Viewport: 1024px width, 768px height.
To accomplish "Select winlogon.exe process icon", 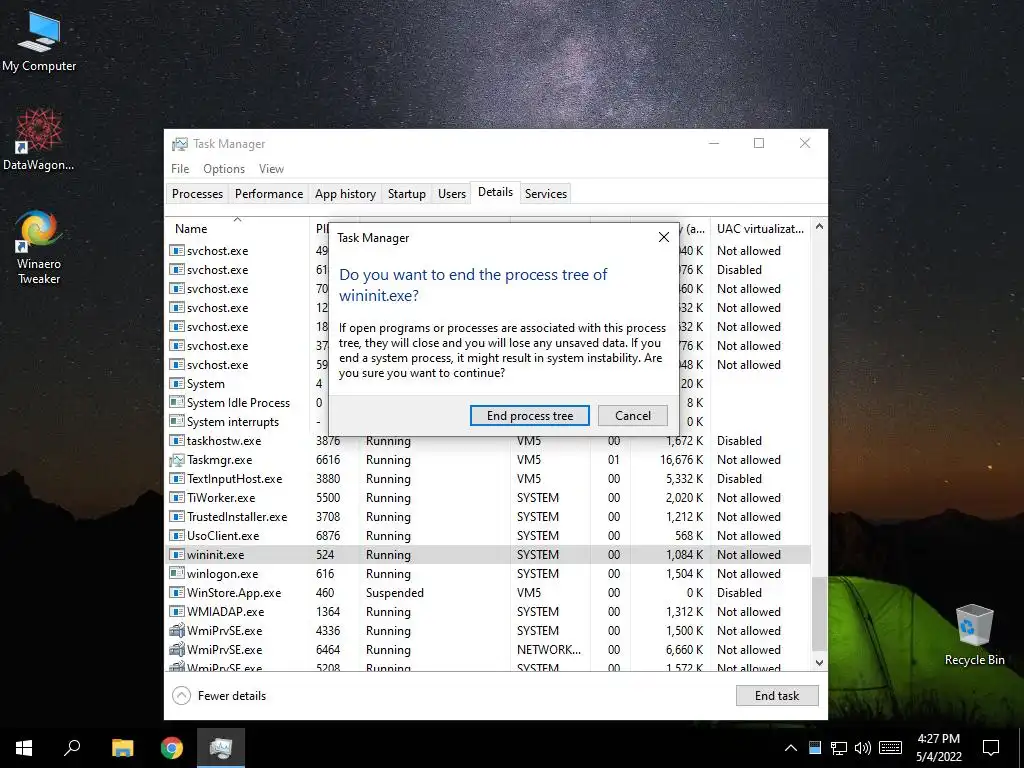I will 176,573.
